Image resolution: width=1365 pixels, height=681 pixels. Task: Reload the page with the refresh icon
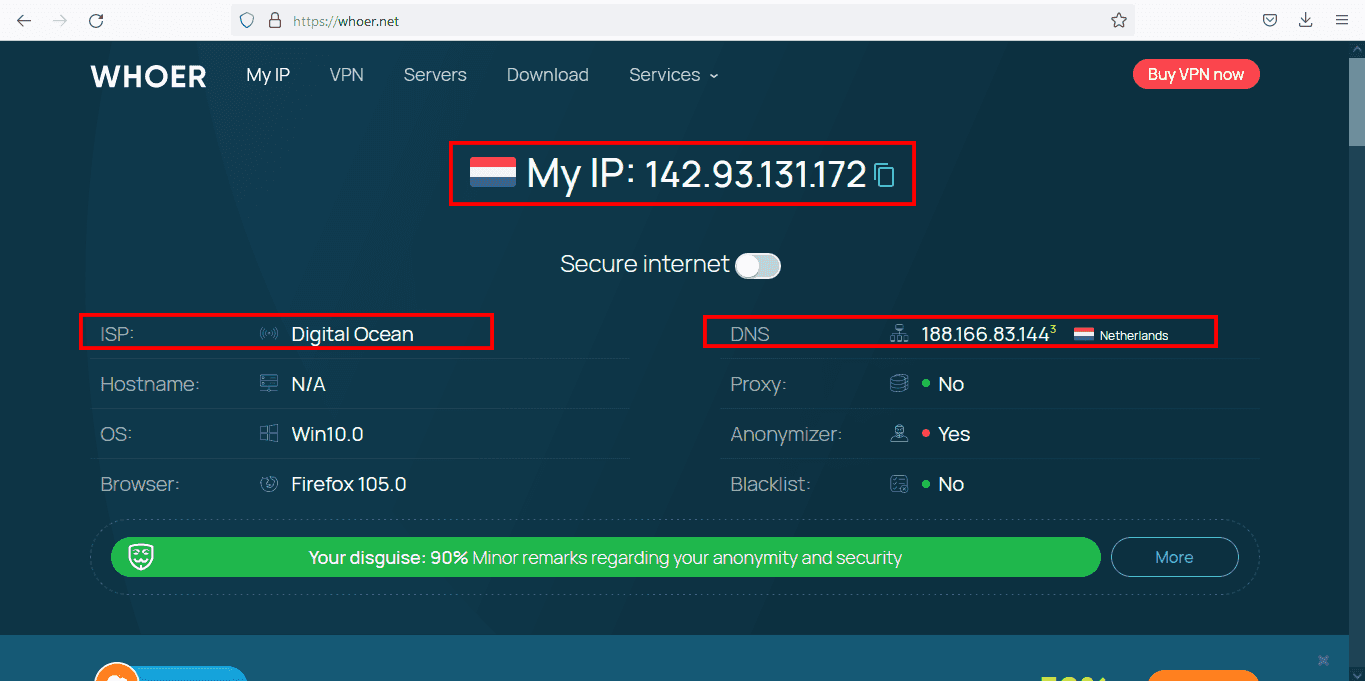[96, 20]
